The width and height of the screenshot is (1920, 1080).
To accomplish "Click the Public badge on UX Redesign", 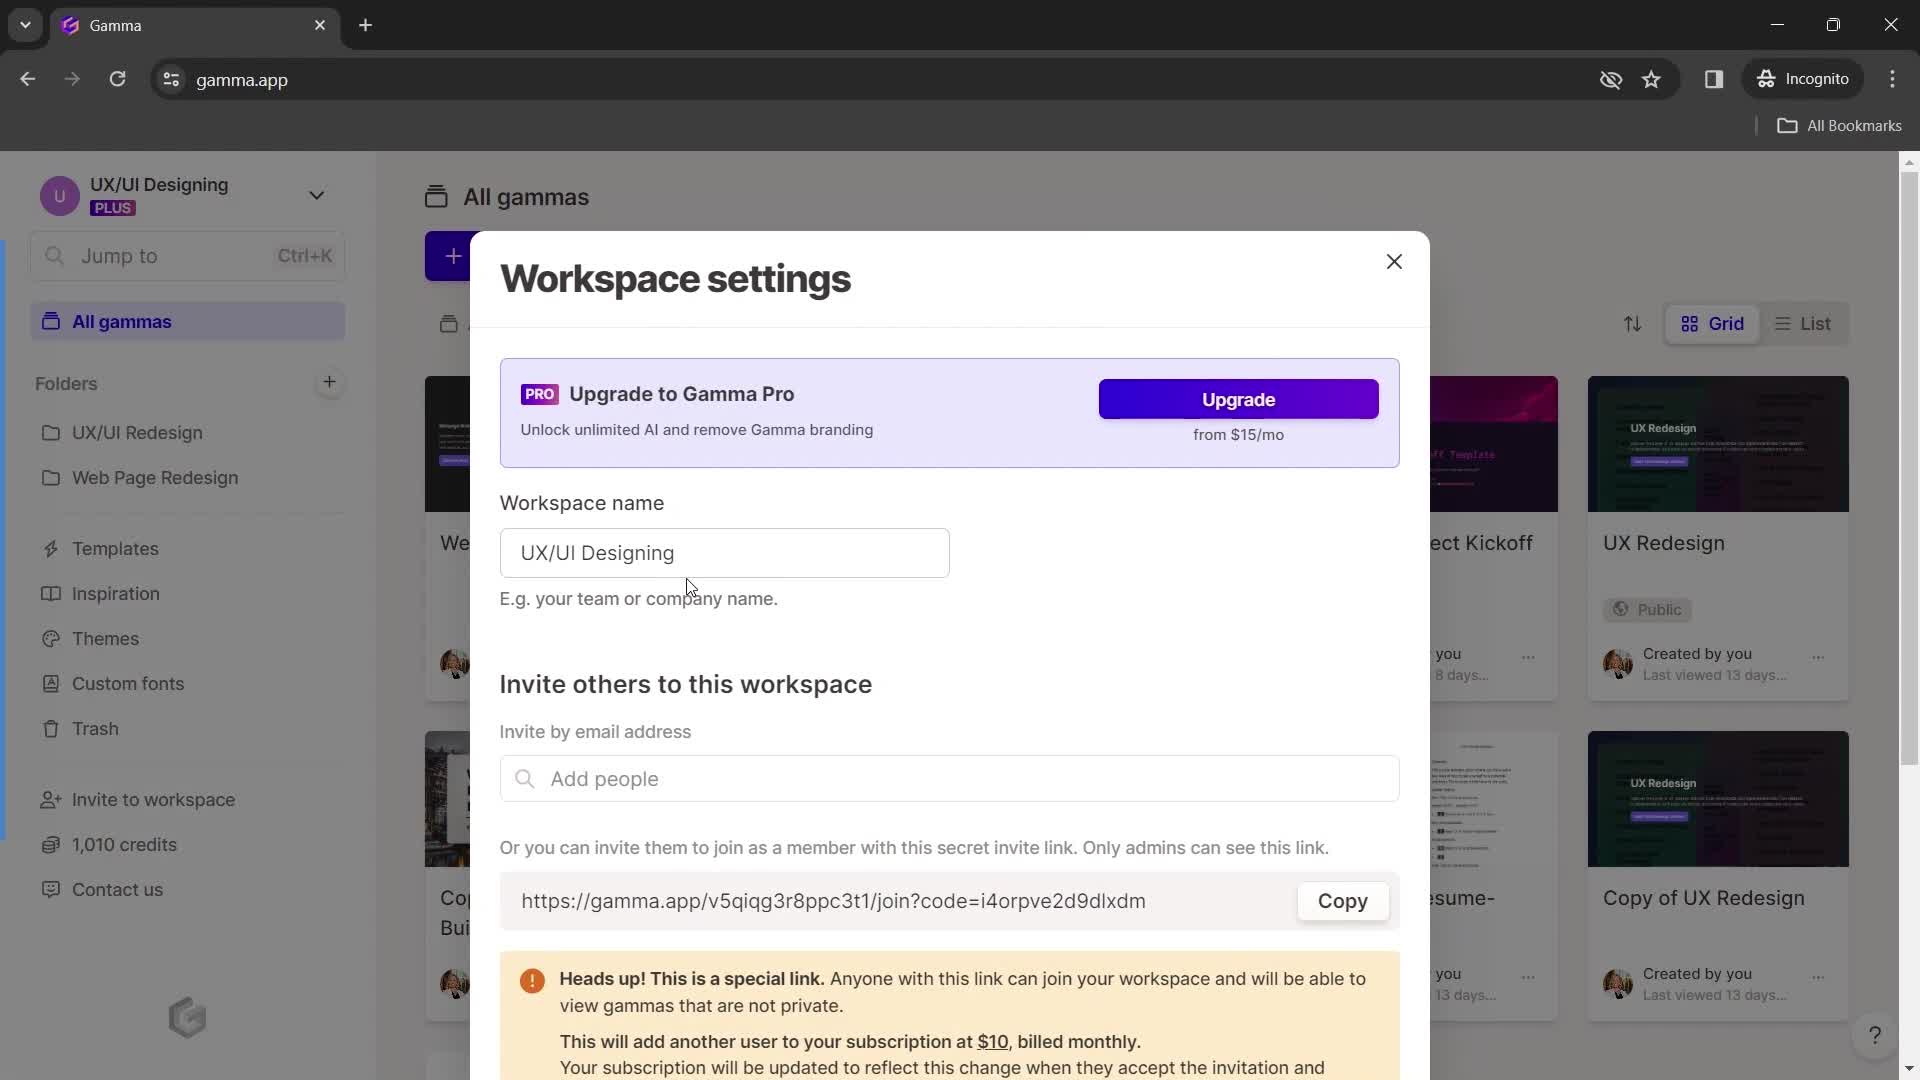I will (1647, 610).
